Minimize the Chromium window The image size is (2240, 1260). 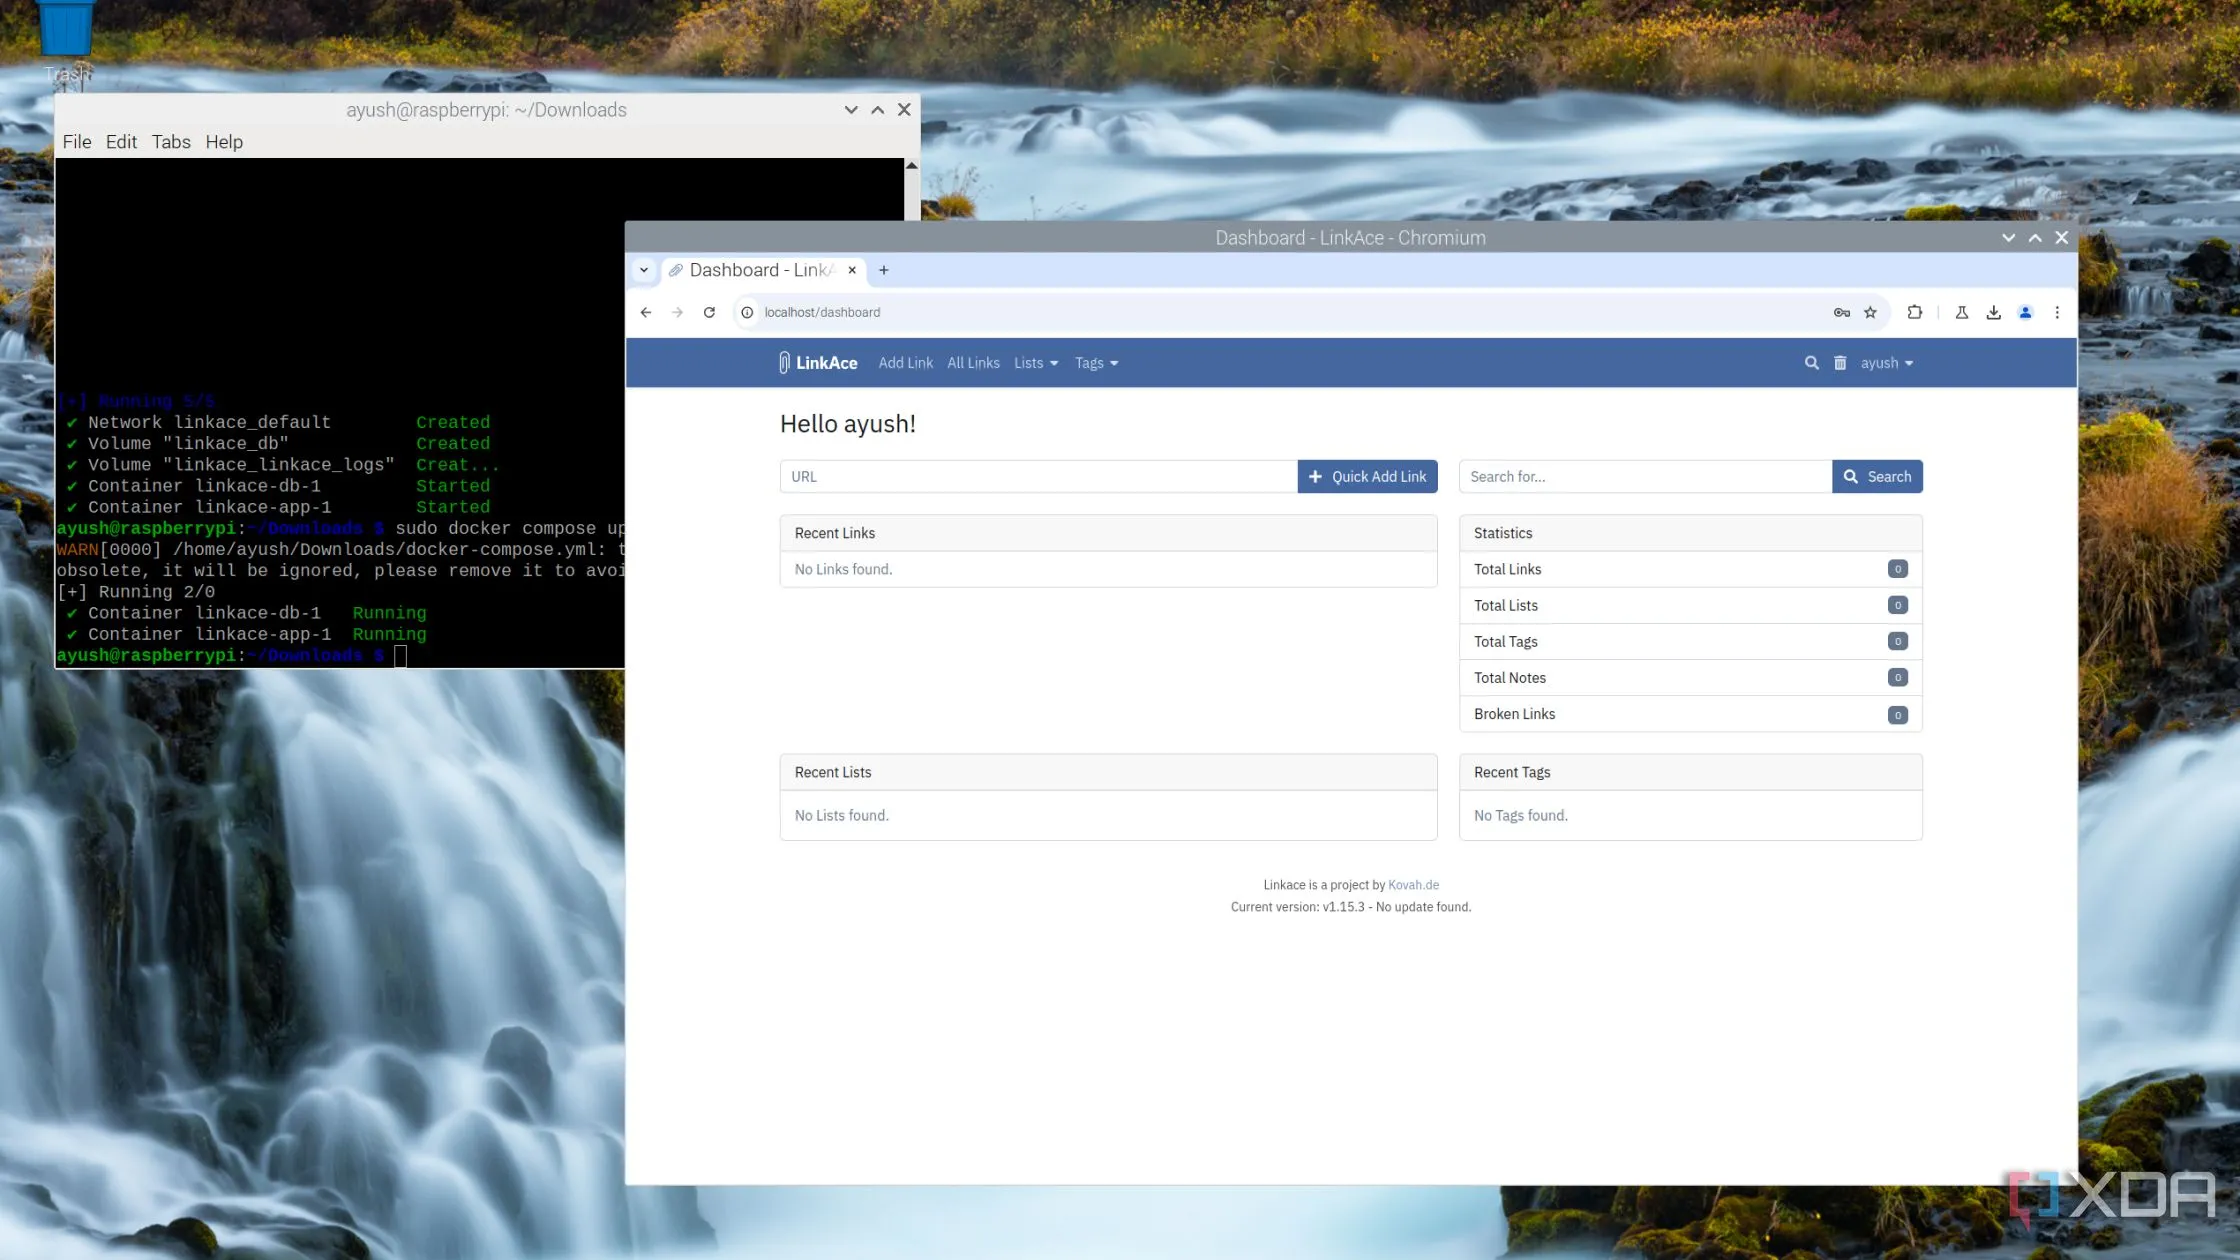click(x=2008, y=238)
